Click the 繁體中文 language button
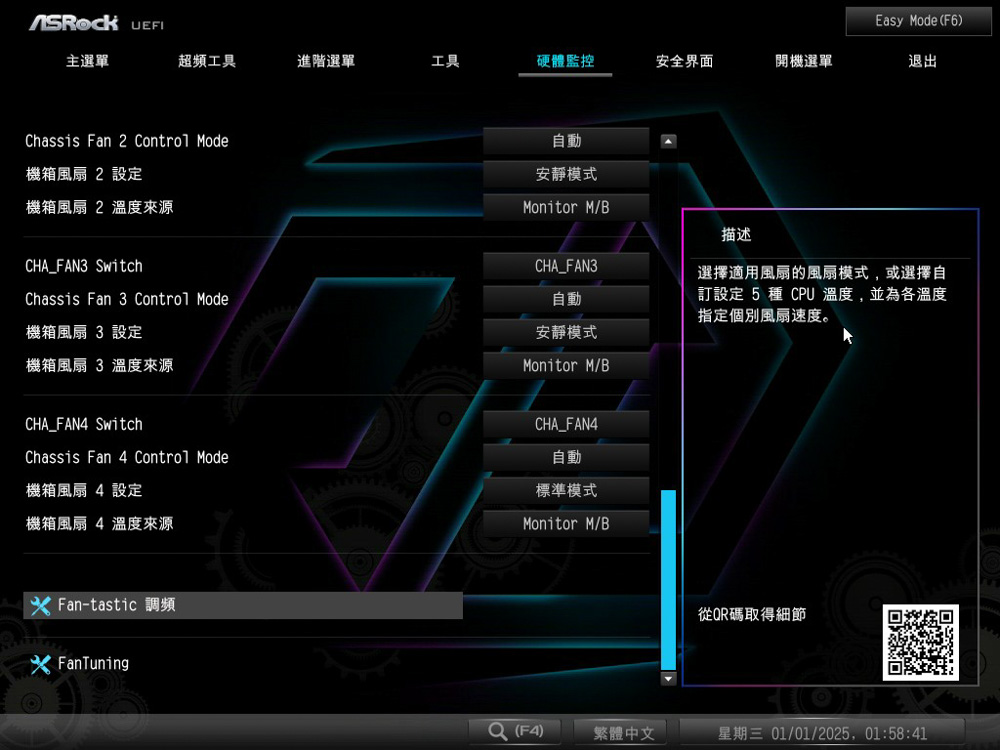 pos(623,733)
